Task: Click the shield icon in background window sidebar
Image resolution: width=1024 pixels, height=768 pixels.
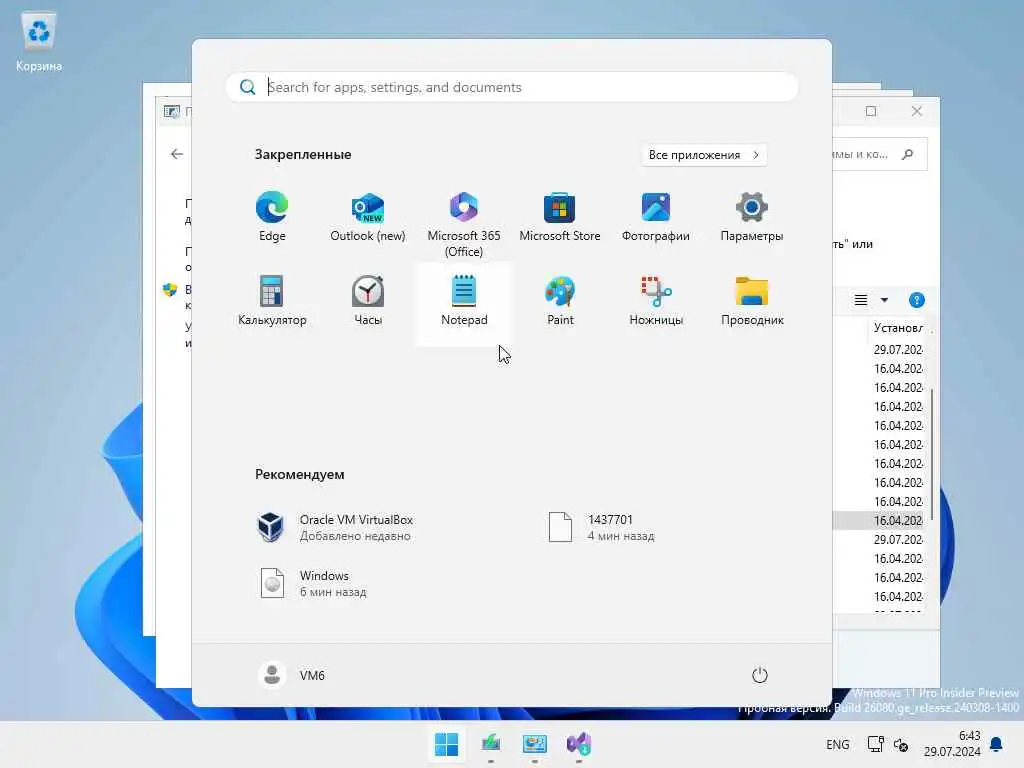Action: [170, 289]
